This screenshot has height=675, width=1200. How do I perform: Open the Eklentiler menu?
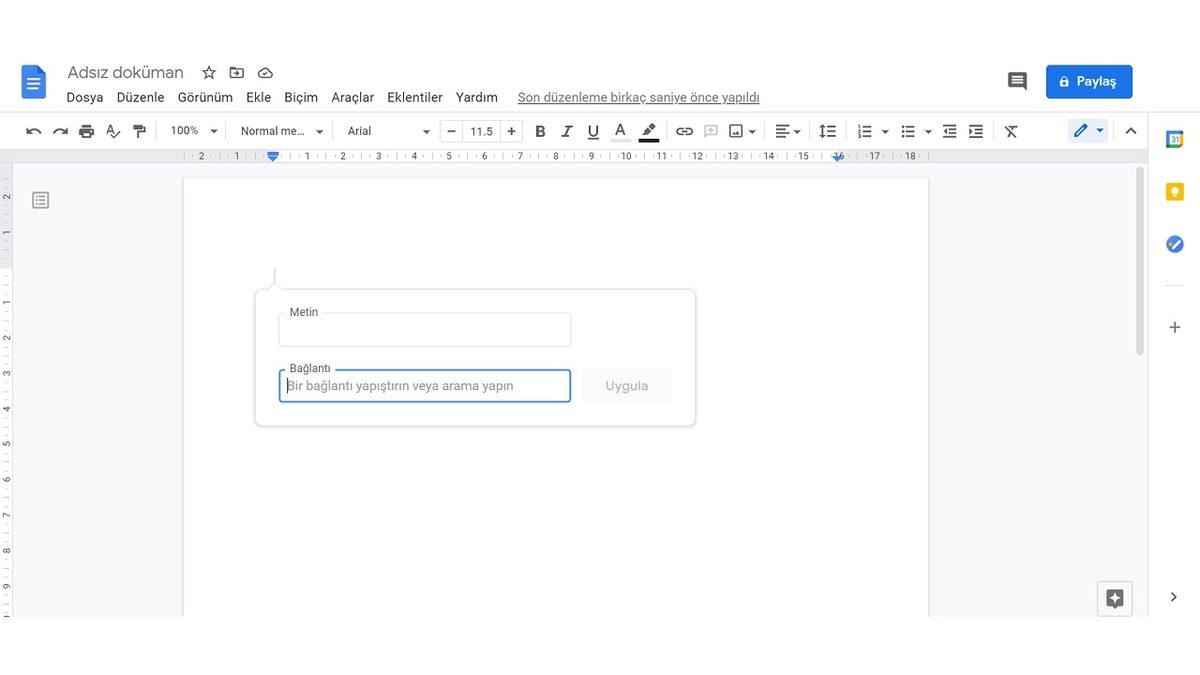pos(414,97)
